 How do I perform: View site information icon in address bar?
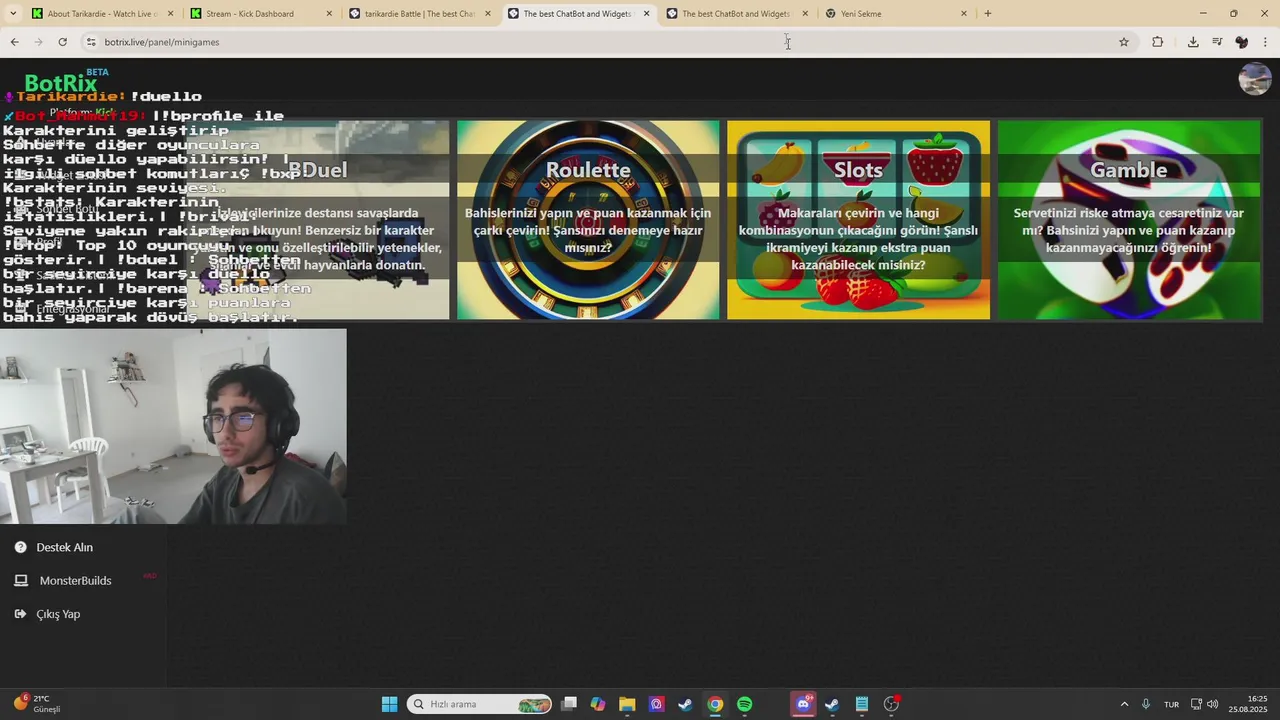91,42
